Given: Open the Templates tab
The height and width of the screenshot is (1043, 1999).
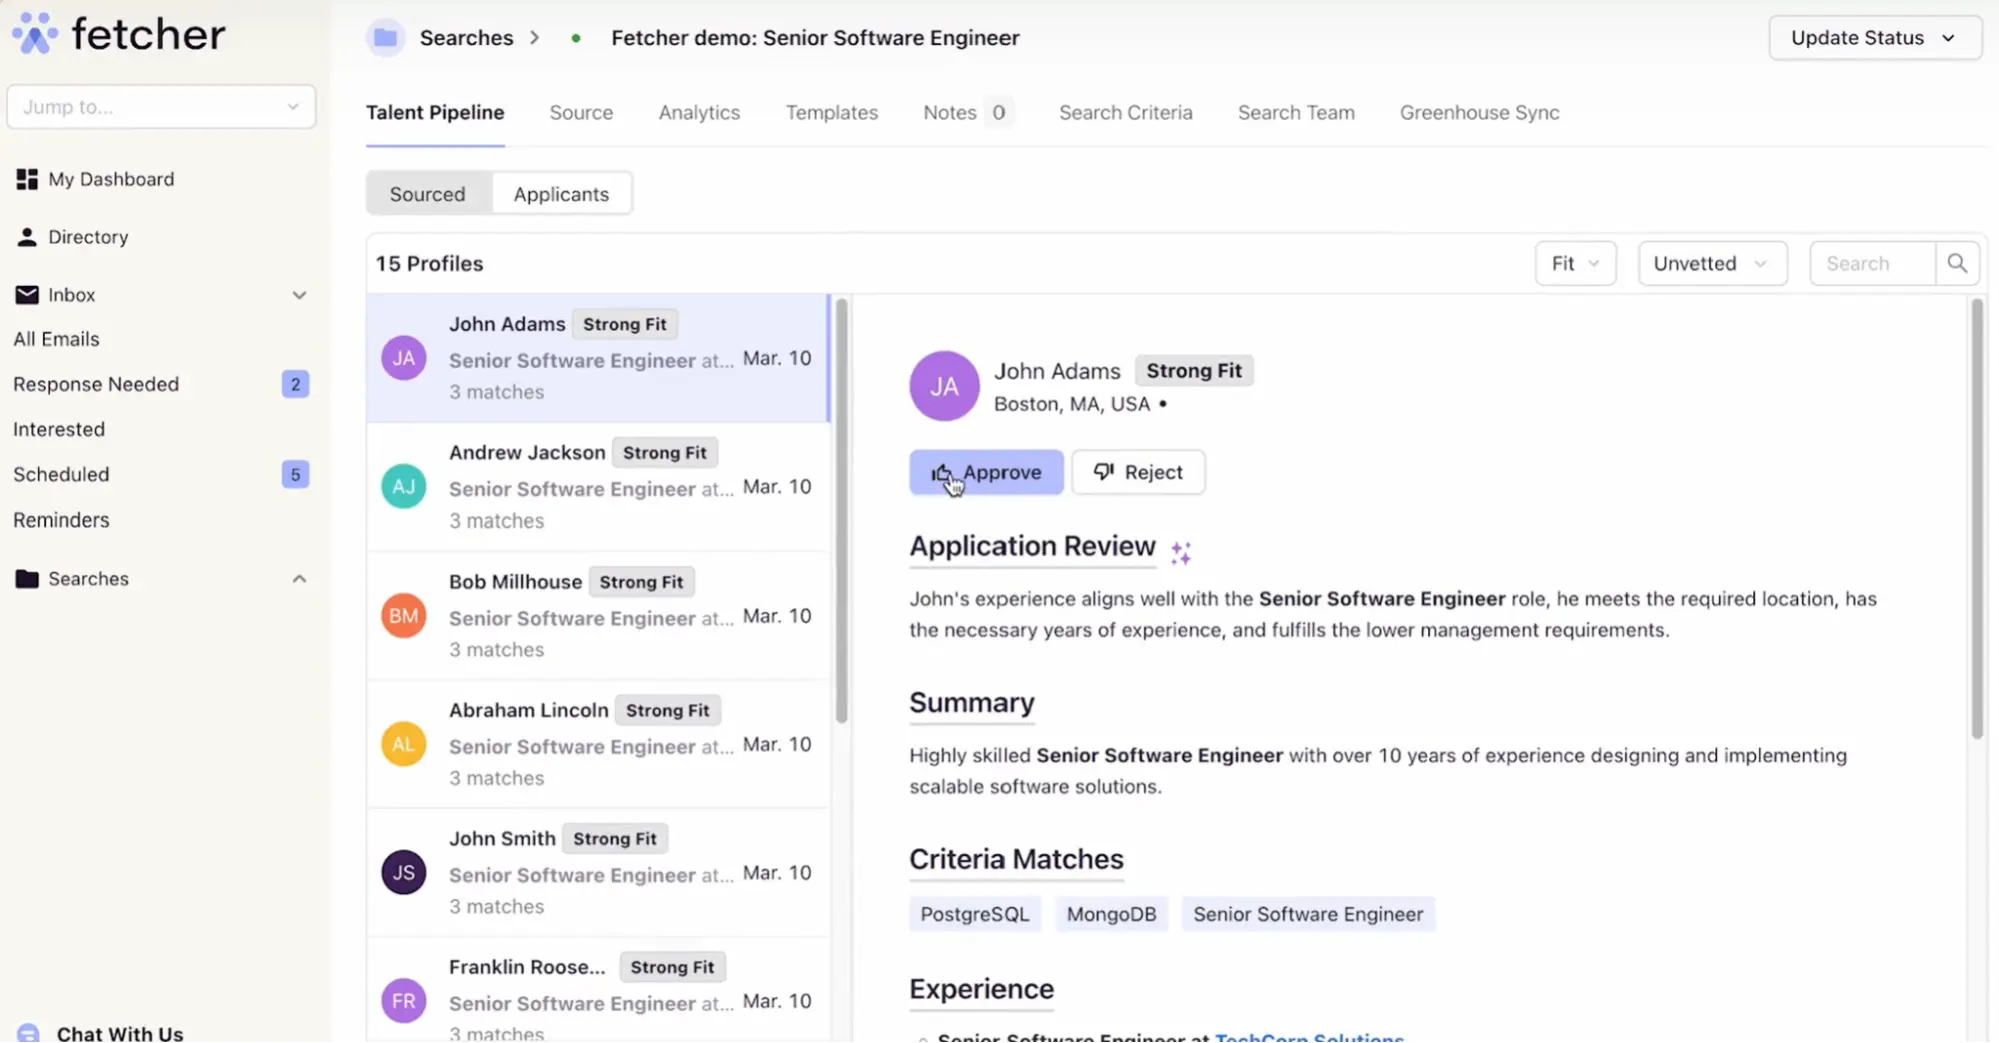Looking at the screenshot, I should [832, 113].
